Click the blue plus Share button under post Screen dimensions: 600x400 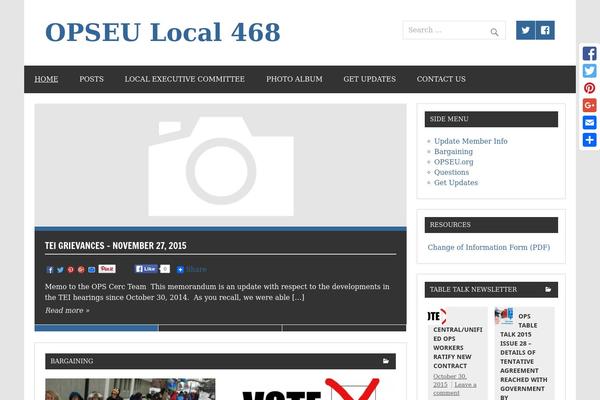coord(192,269)
